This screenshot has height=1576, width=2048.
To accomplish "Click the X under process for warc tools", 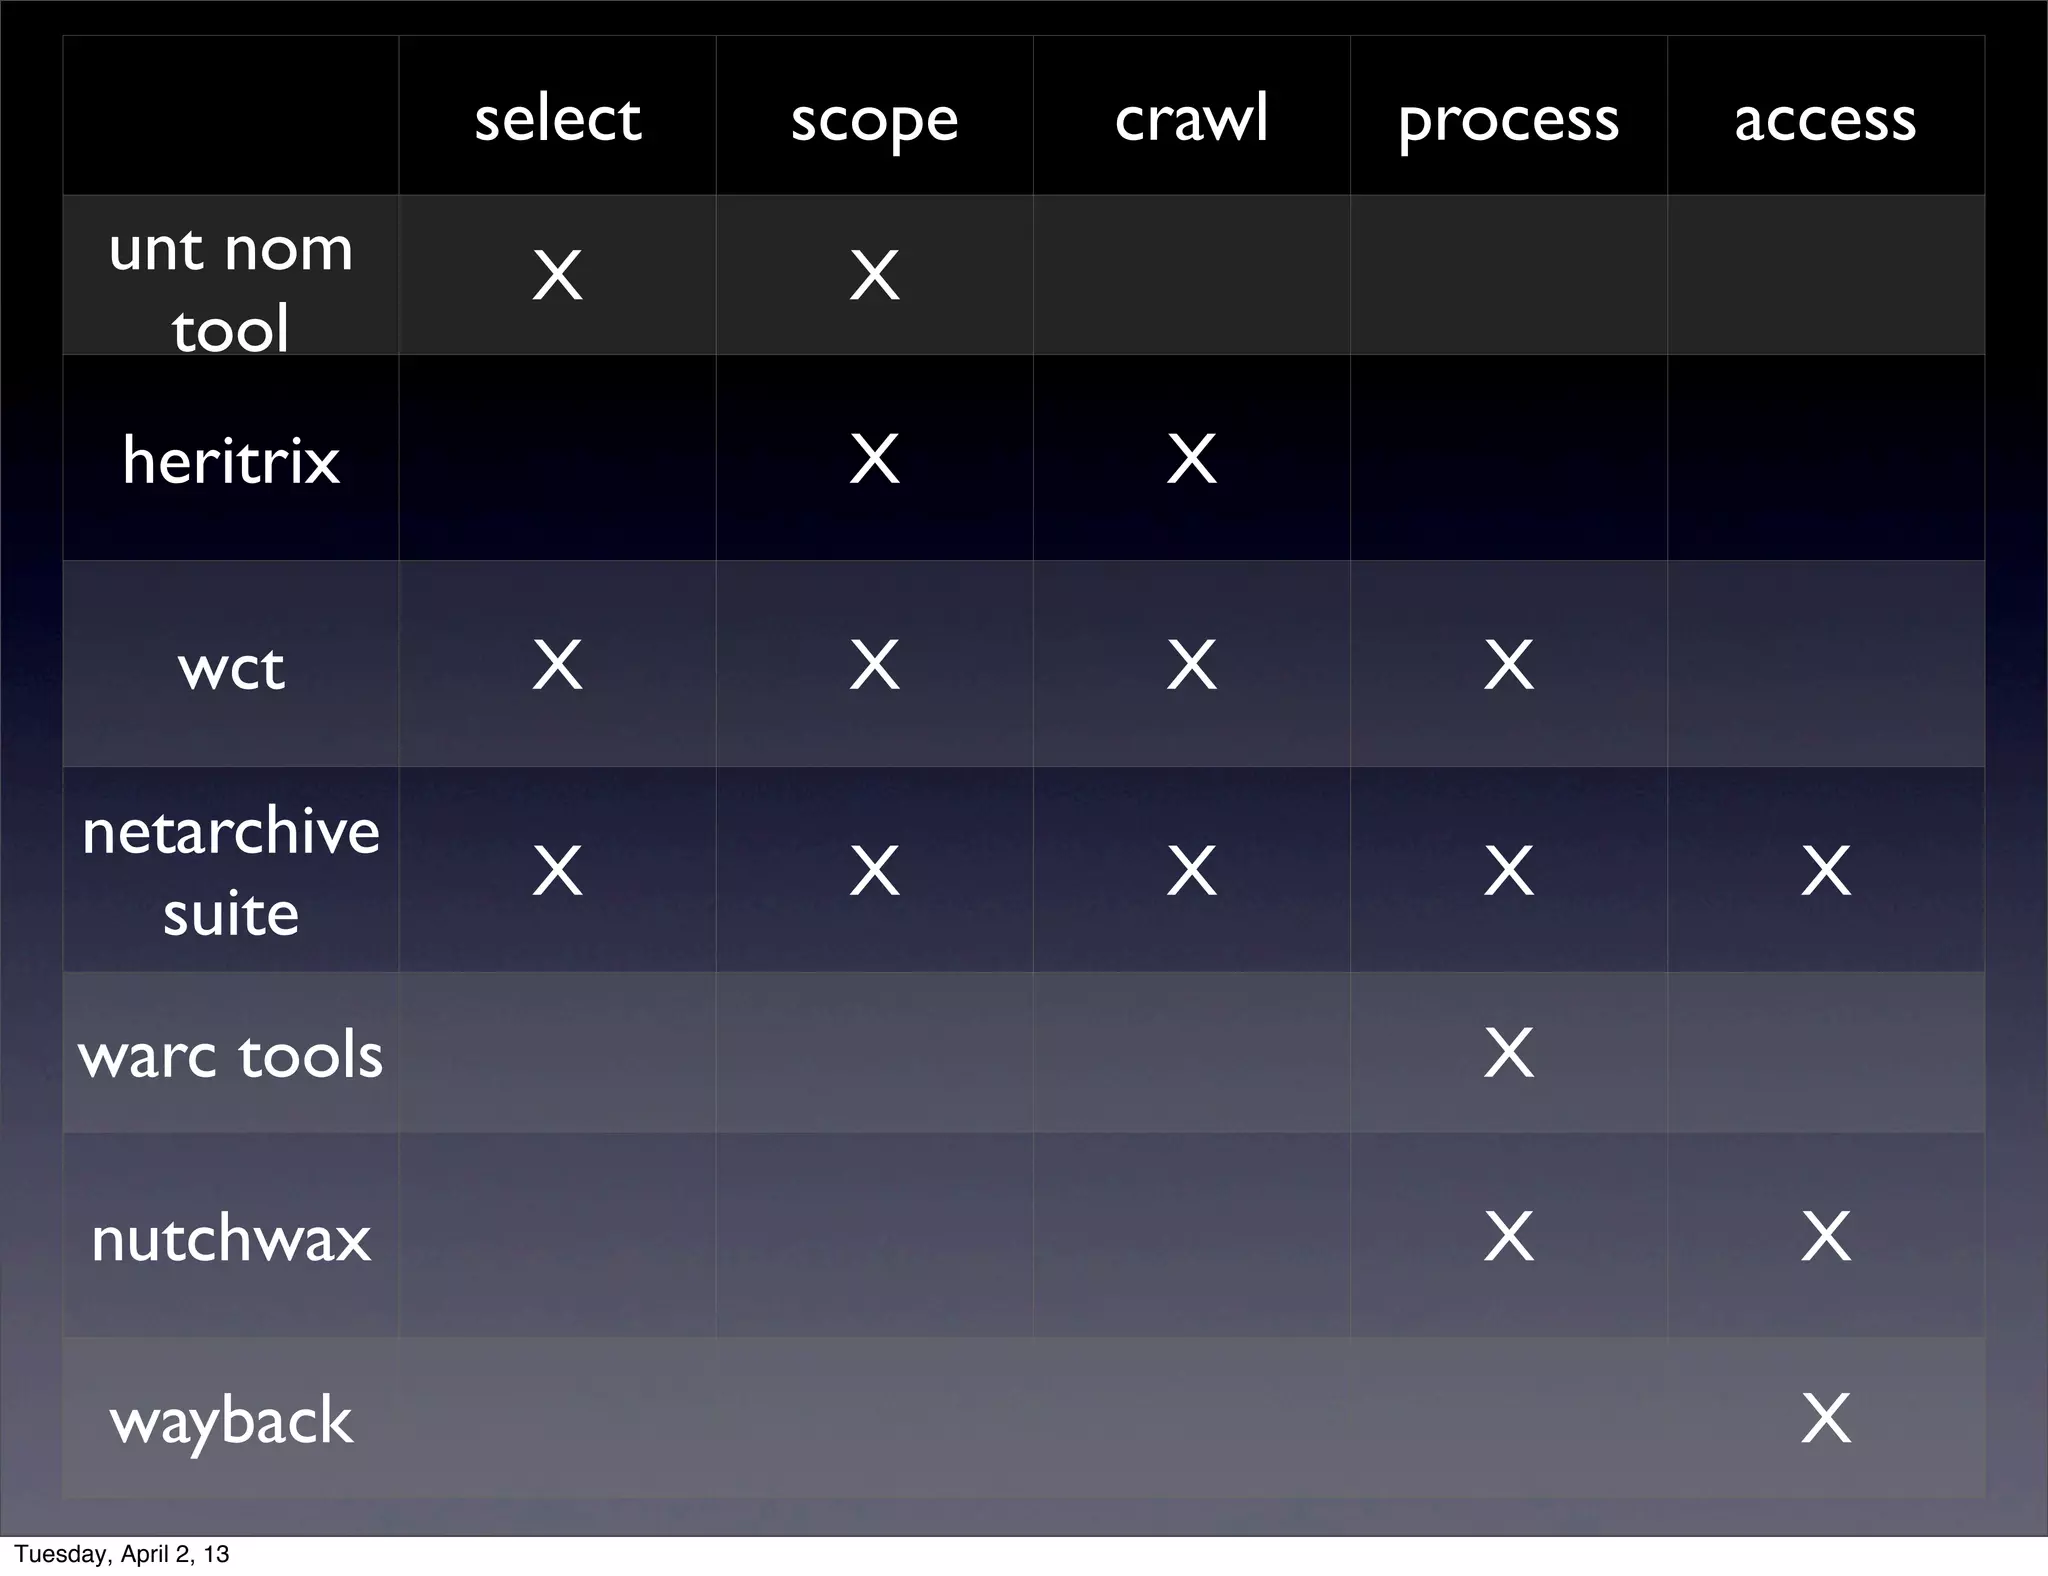I will point(1508,1053).
